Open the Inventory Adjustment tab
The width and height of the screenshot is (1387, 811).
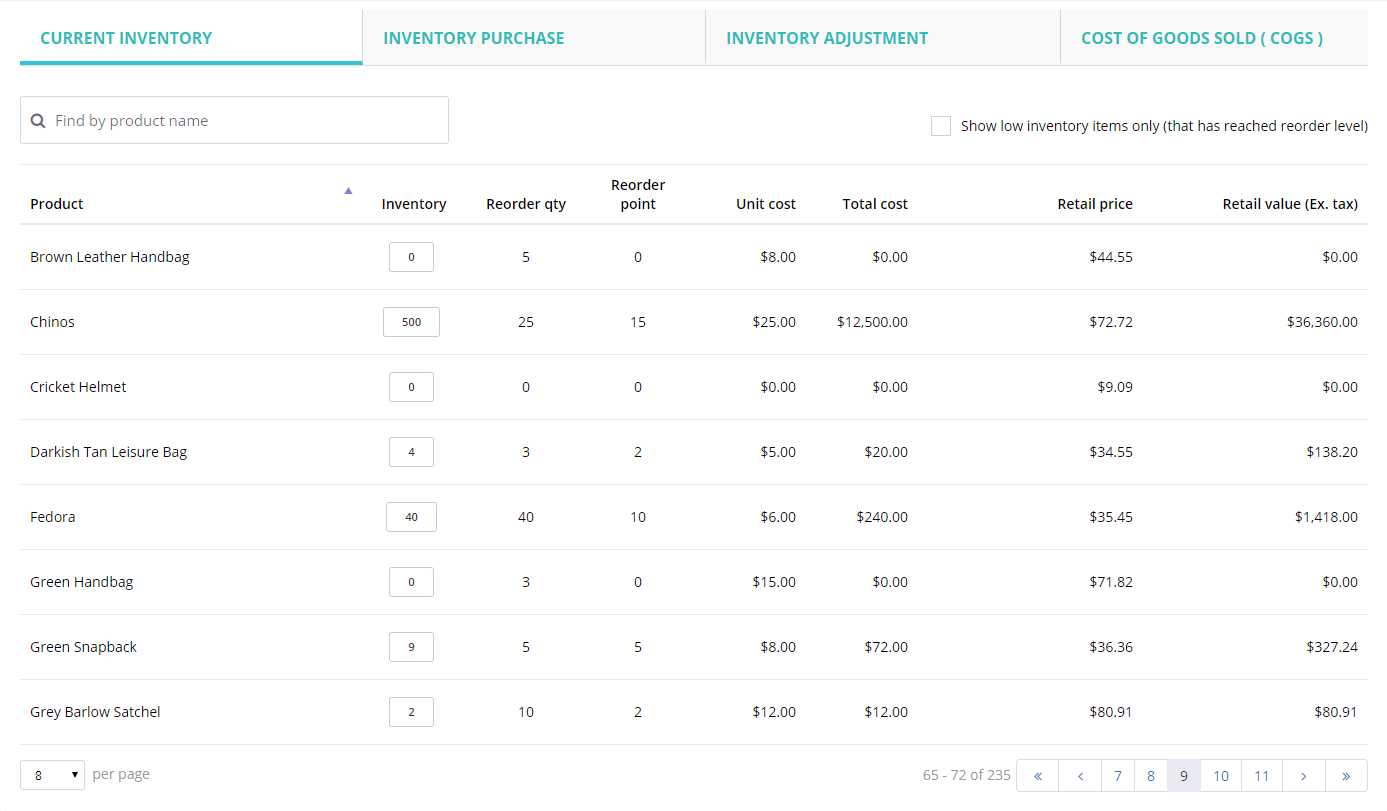827,38
